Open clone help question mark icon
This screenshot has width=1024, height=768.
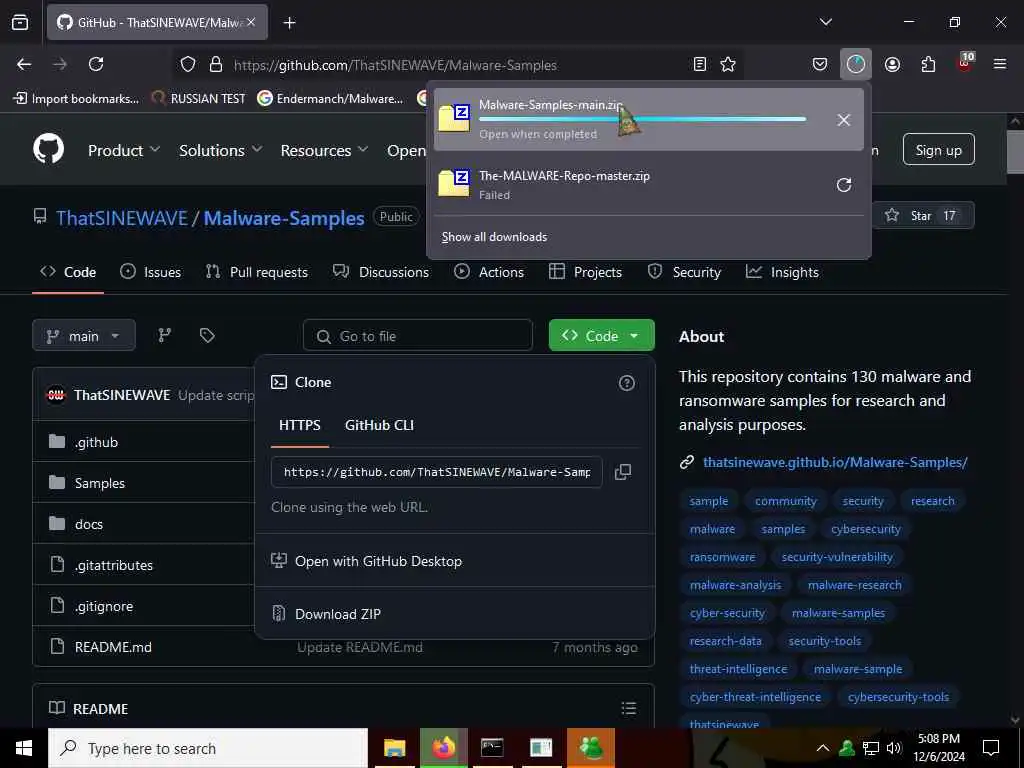click(x=626, y=383)
